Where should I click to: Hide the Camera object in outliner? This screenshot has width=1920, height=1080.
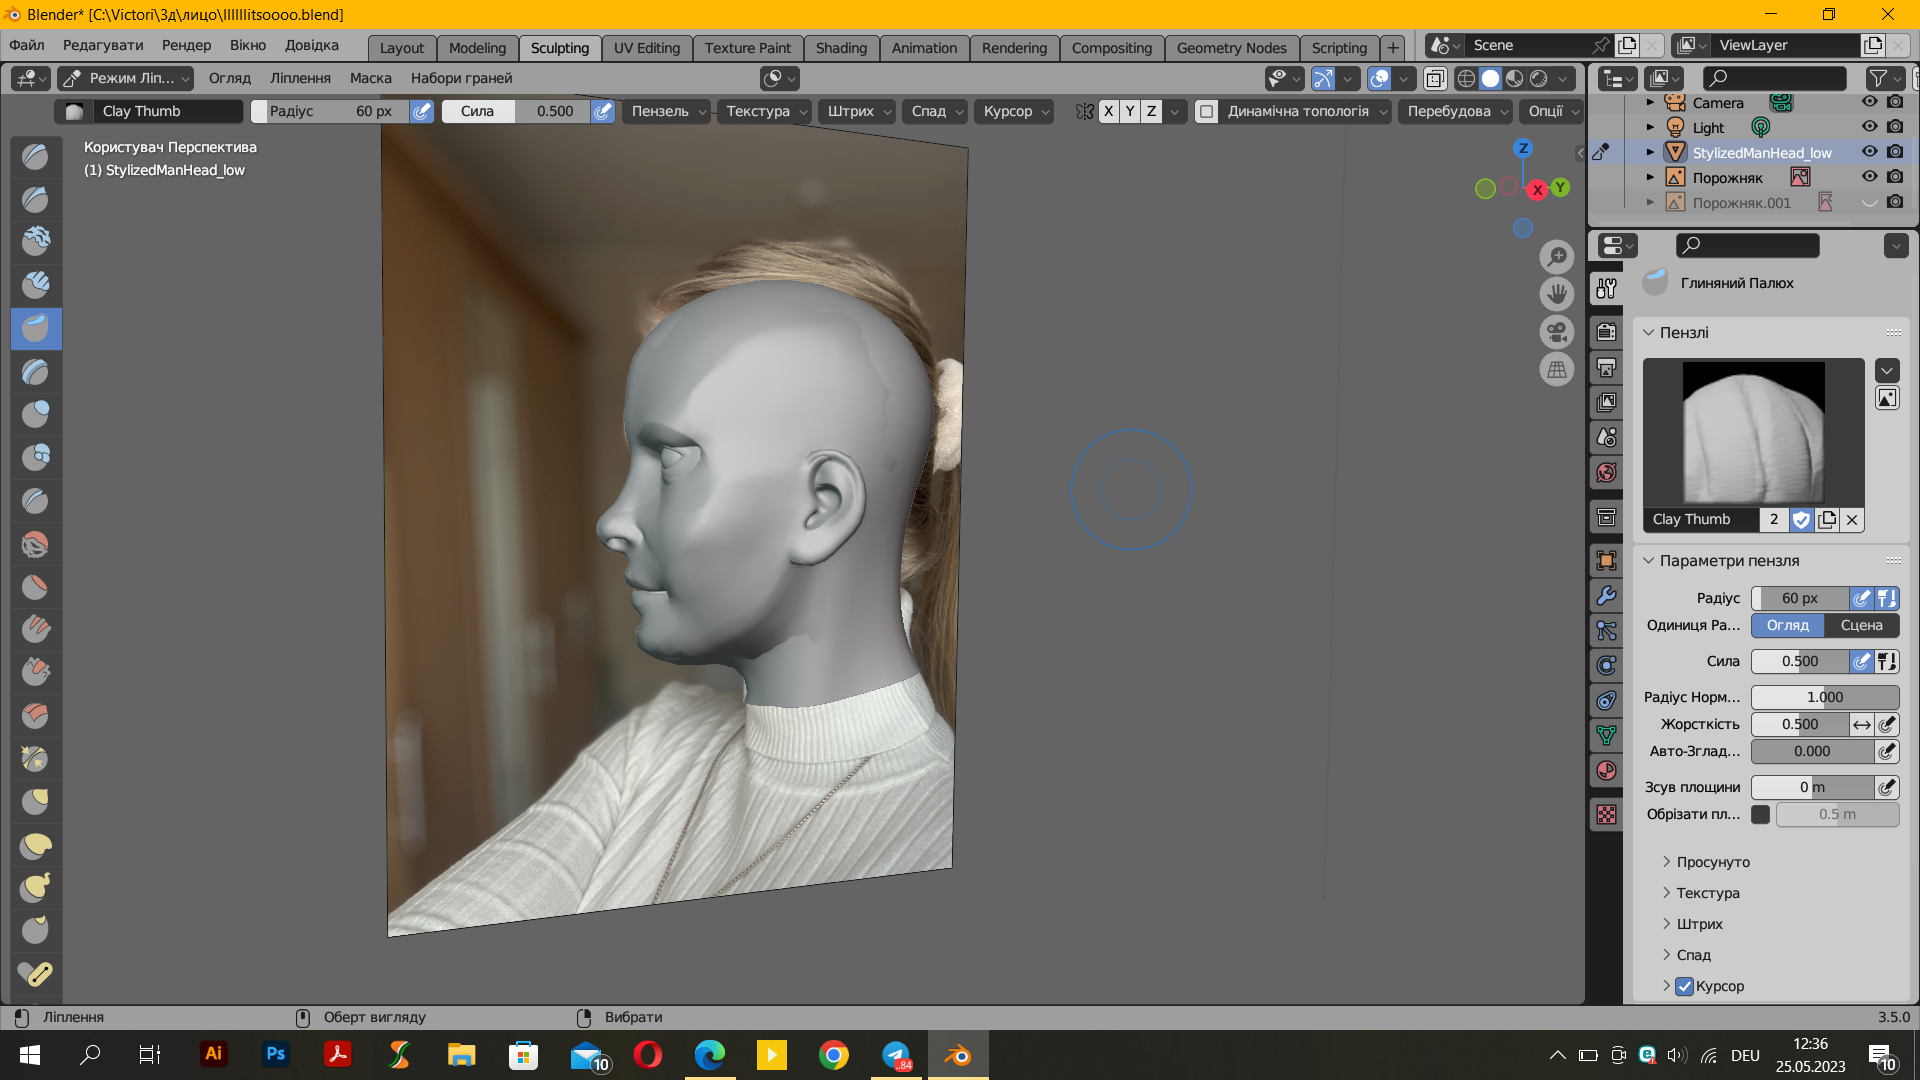point(1869,102)
